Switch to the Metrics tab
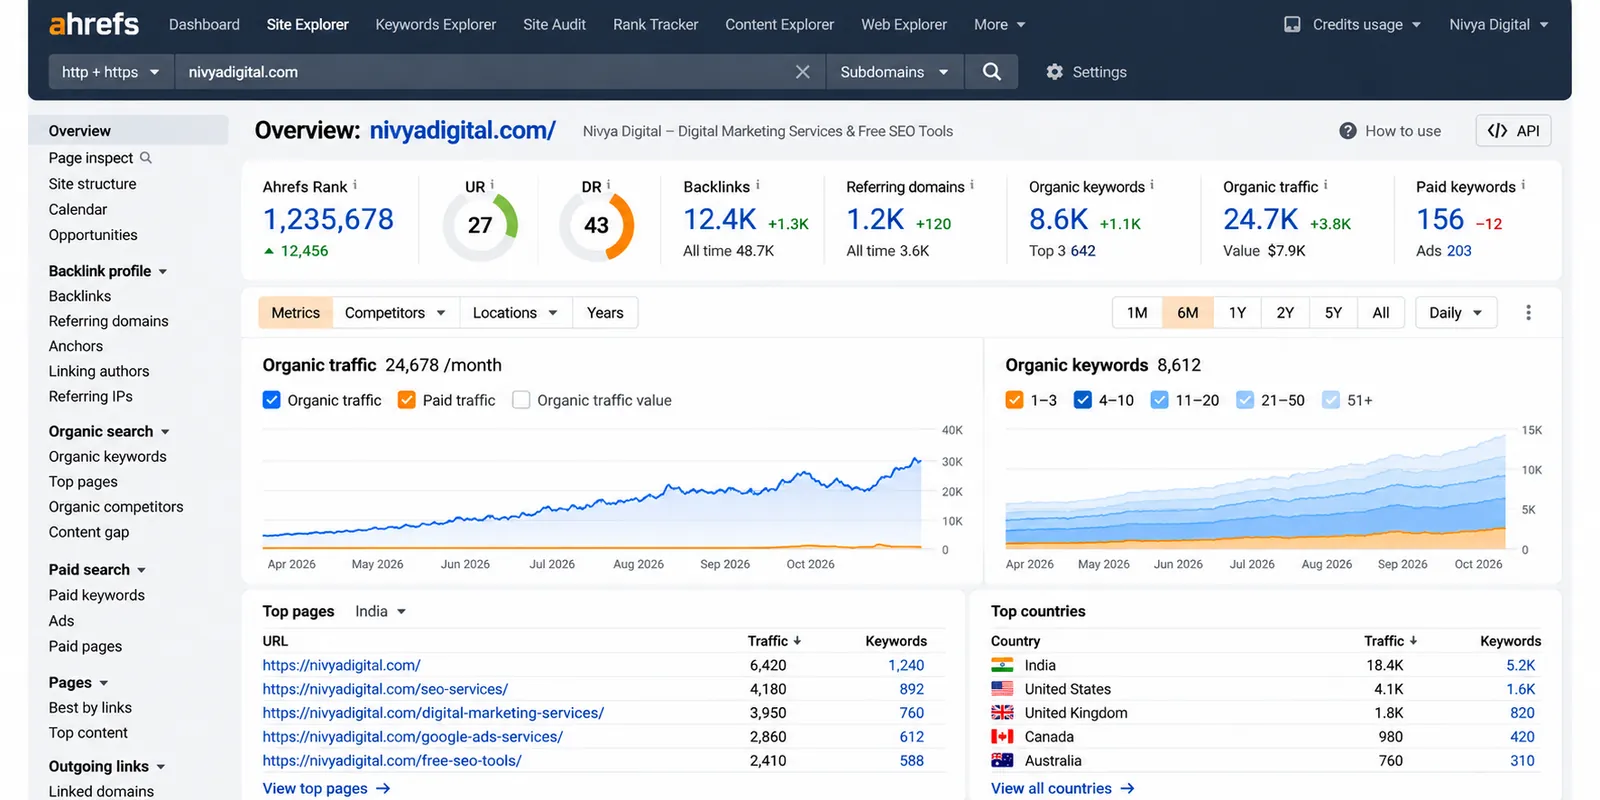The width and height of the screenshot is (1600, 800). (296, 313)
